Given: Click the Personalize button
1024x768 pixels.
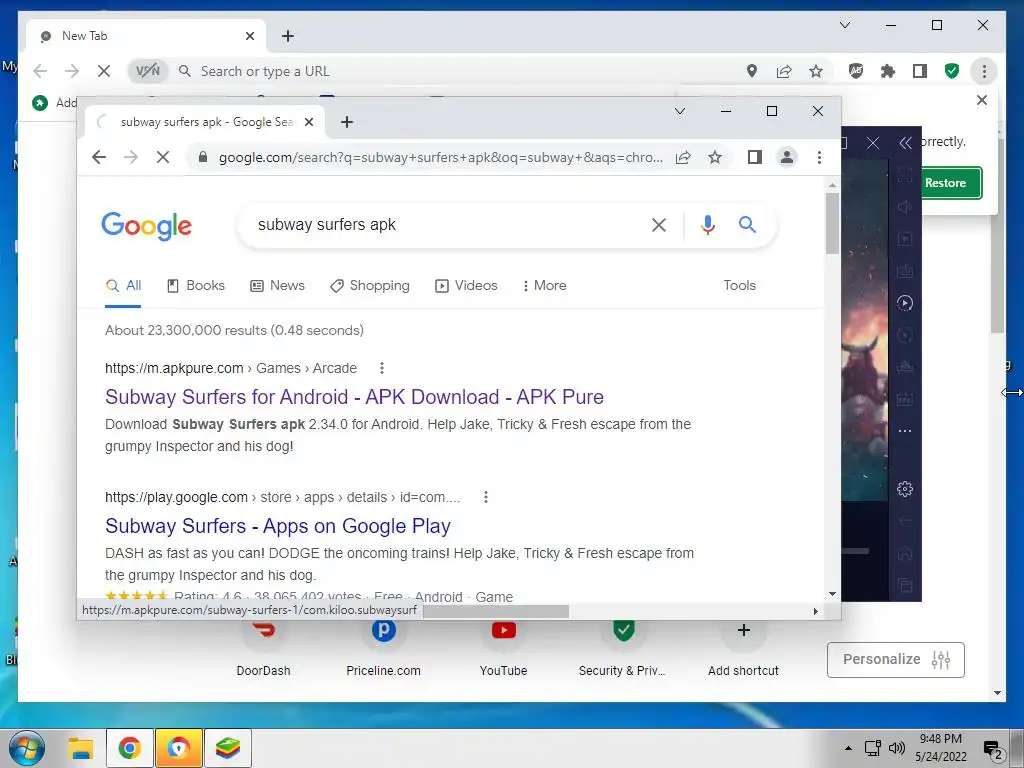Looking at the screenshot, I should click(x=895, y=660).
